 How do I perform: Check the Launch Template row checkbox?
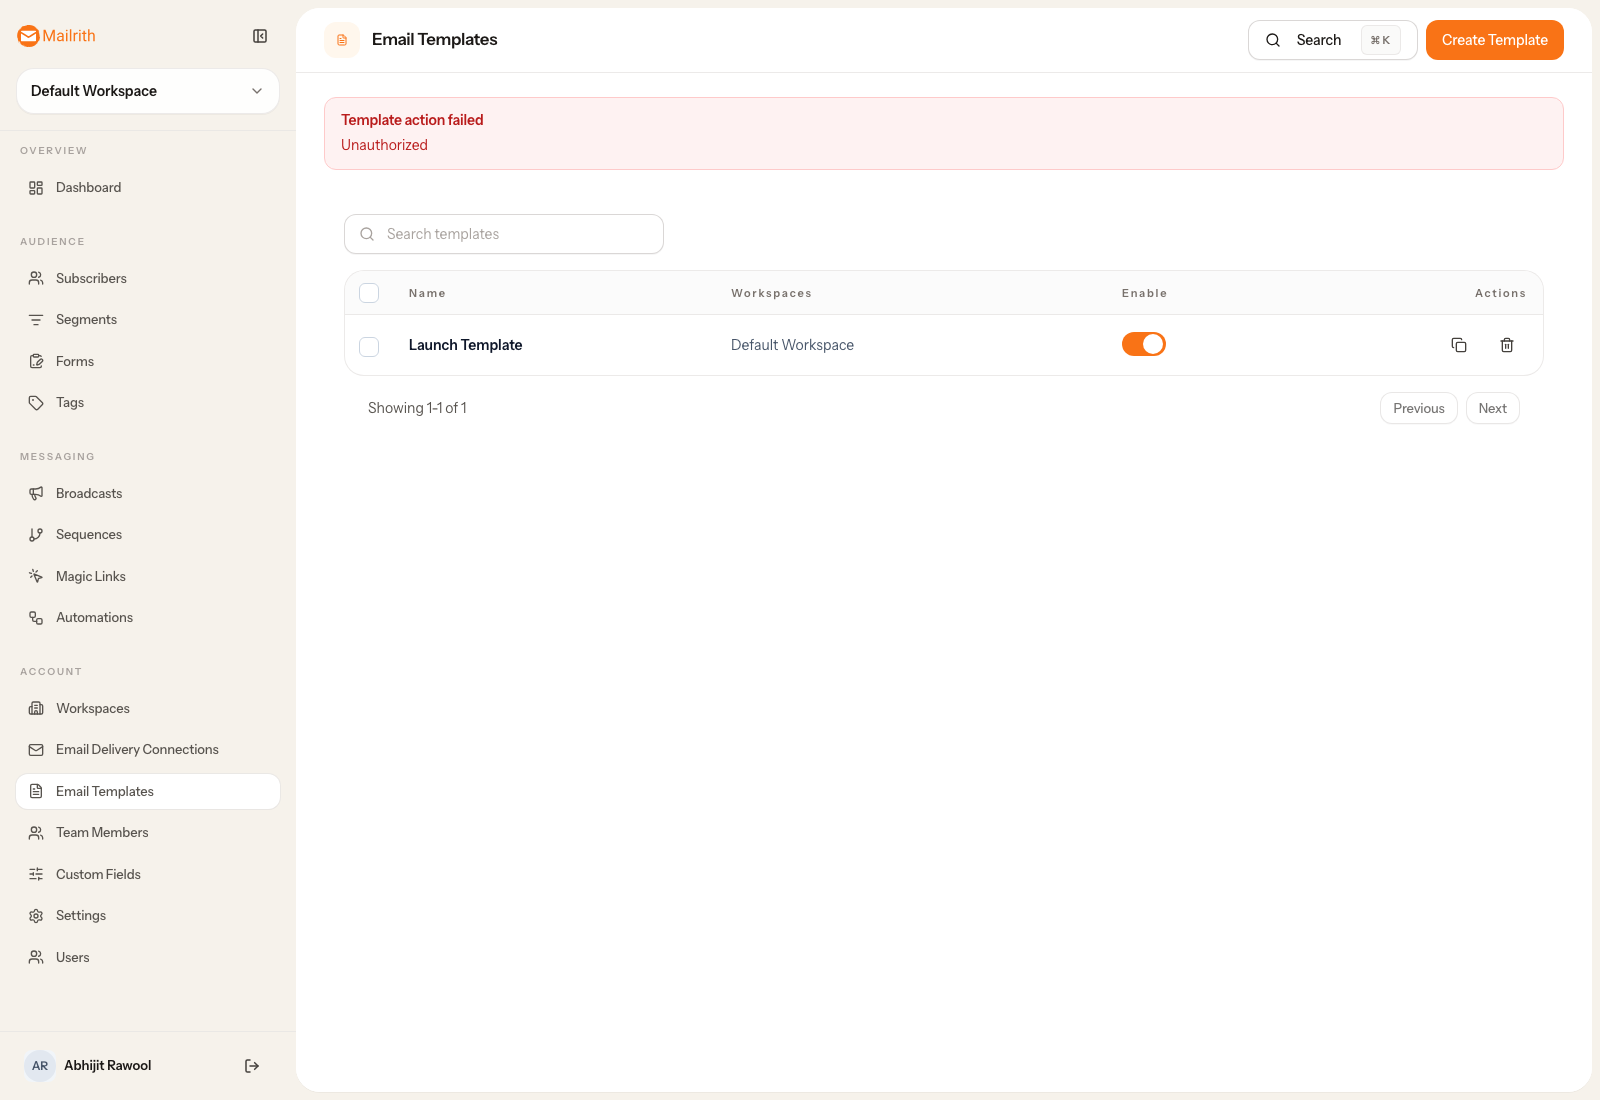[368, 346]
